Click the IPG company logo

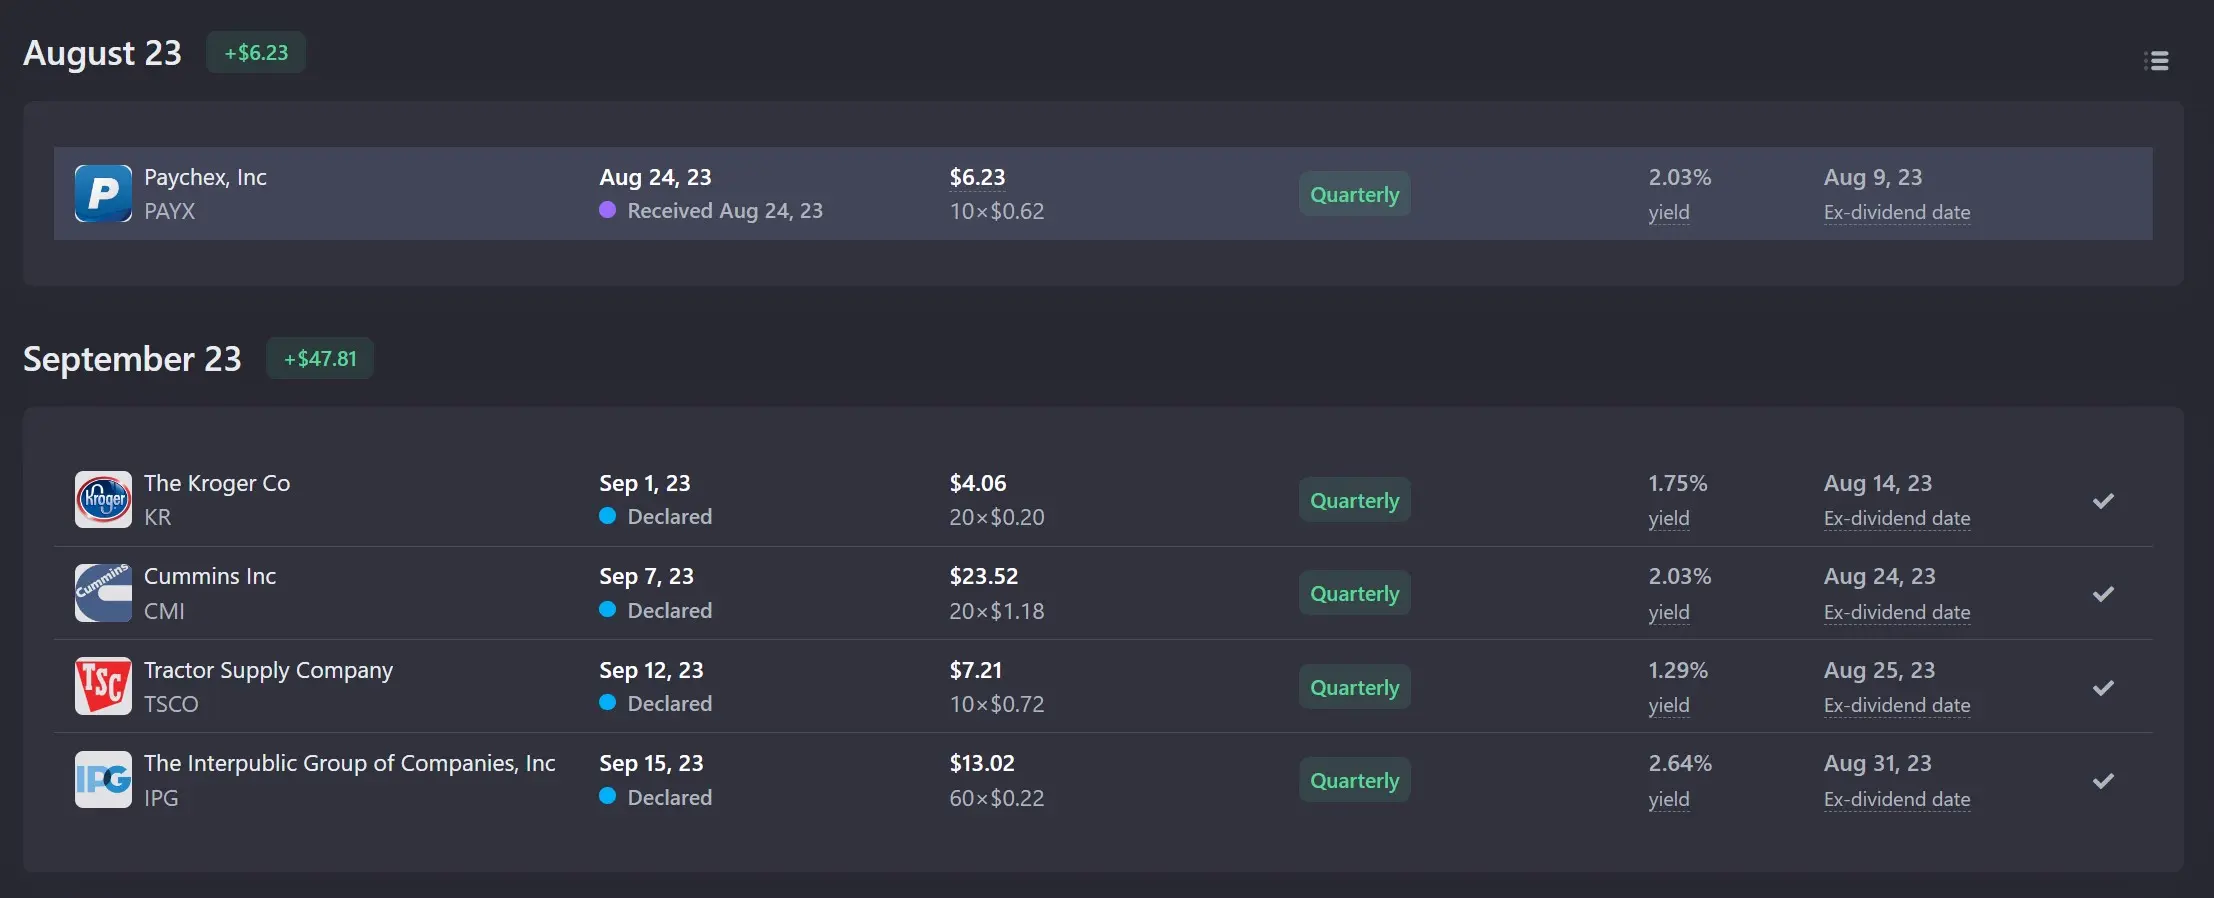(x=103, y=779)
